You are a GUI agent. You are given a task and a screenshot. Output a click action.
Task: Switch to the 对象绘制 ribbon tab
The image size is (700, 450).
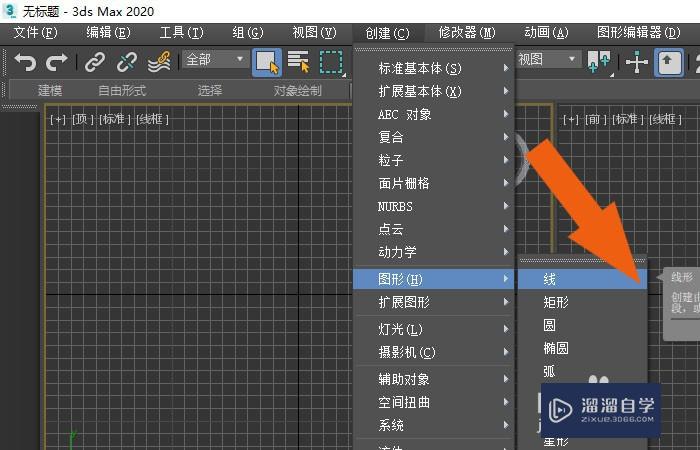coord(298,91)
